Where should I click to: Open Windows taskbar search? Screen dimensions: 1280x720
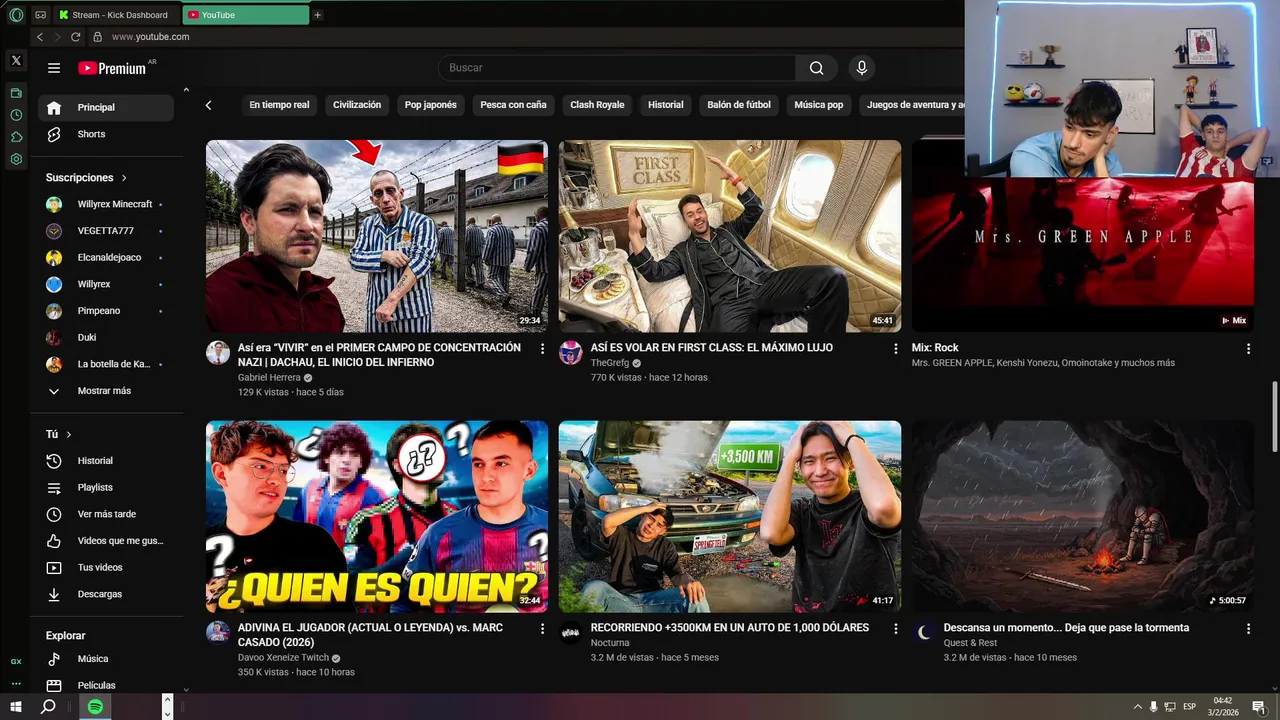(x=48, y=707)
